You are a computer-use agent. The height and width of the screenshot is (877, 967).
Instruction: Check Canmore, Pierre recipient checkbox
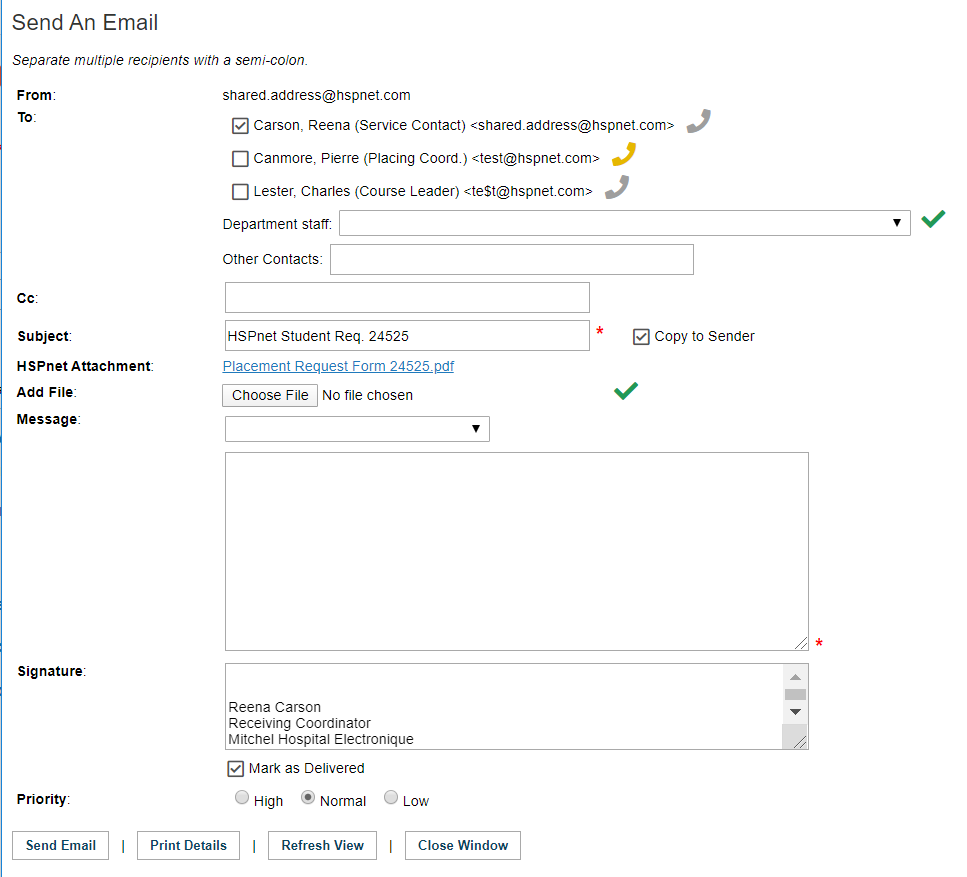[241, 159]
